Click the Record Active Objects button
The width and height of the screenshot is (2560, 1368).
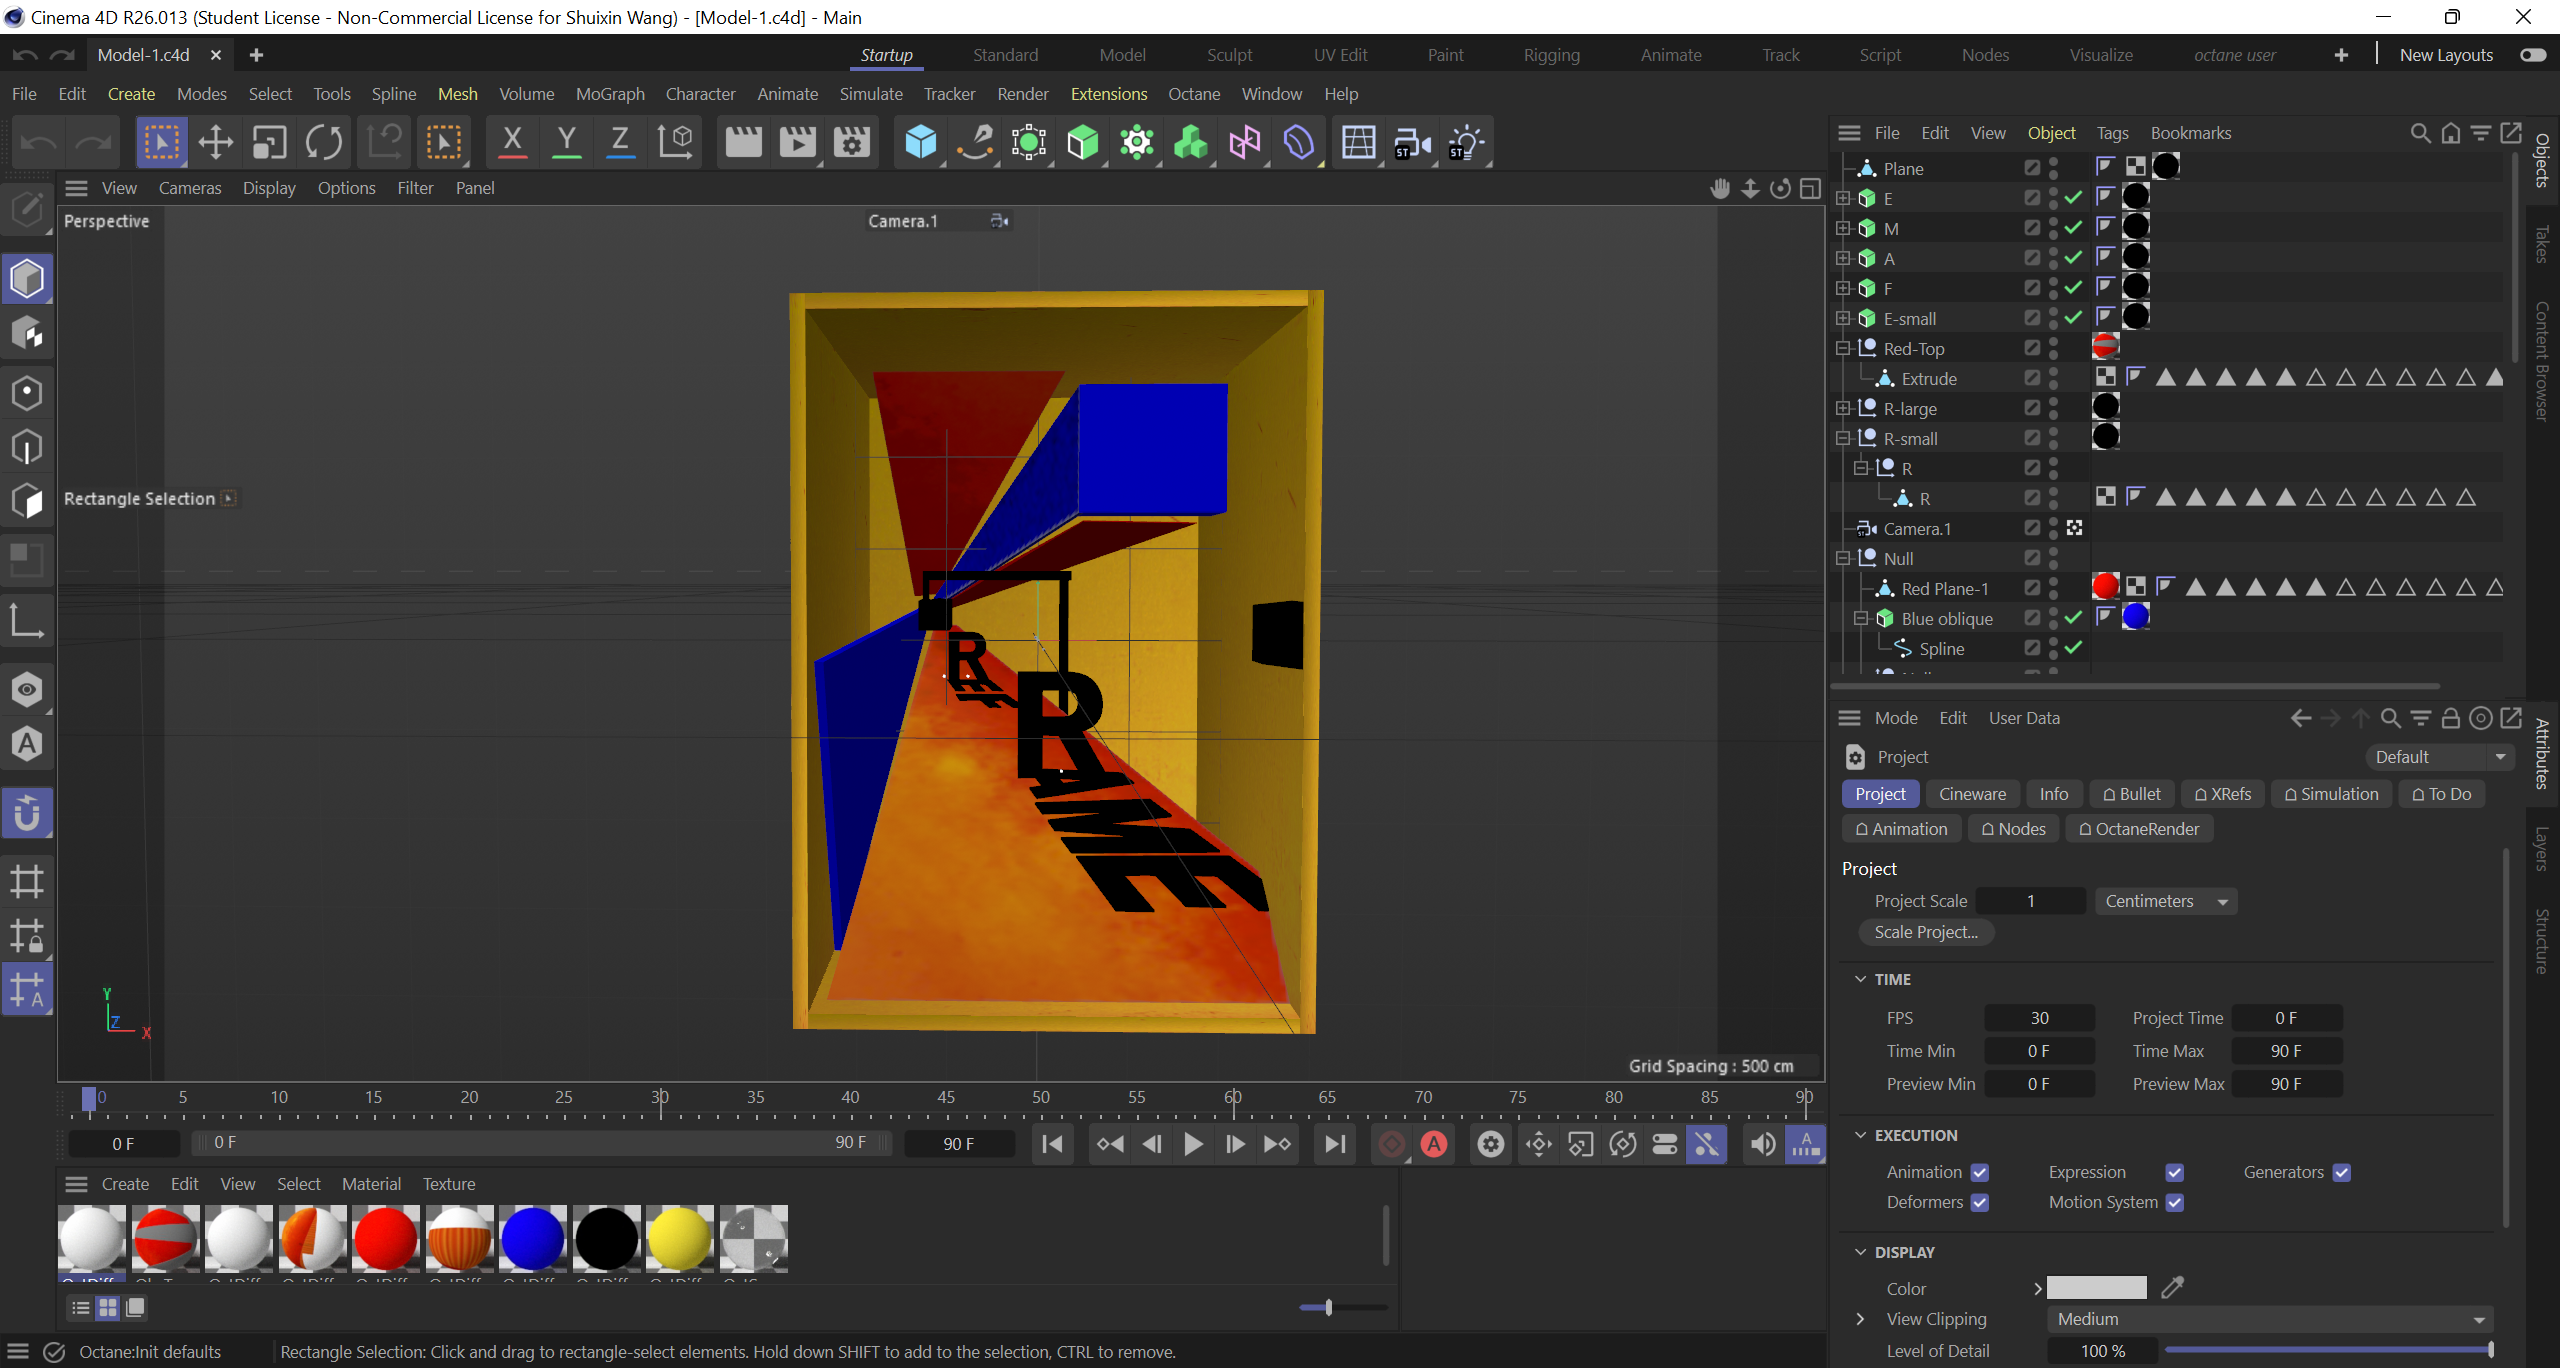pyautogui.click(x=1391, y=1144)
